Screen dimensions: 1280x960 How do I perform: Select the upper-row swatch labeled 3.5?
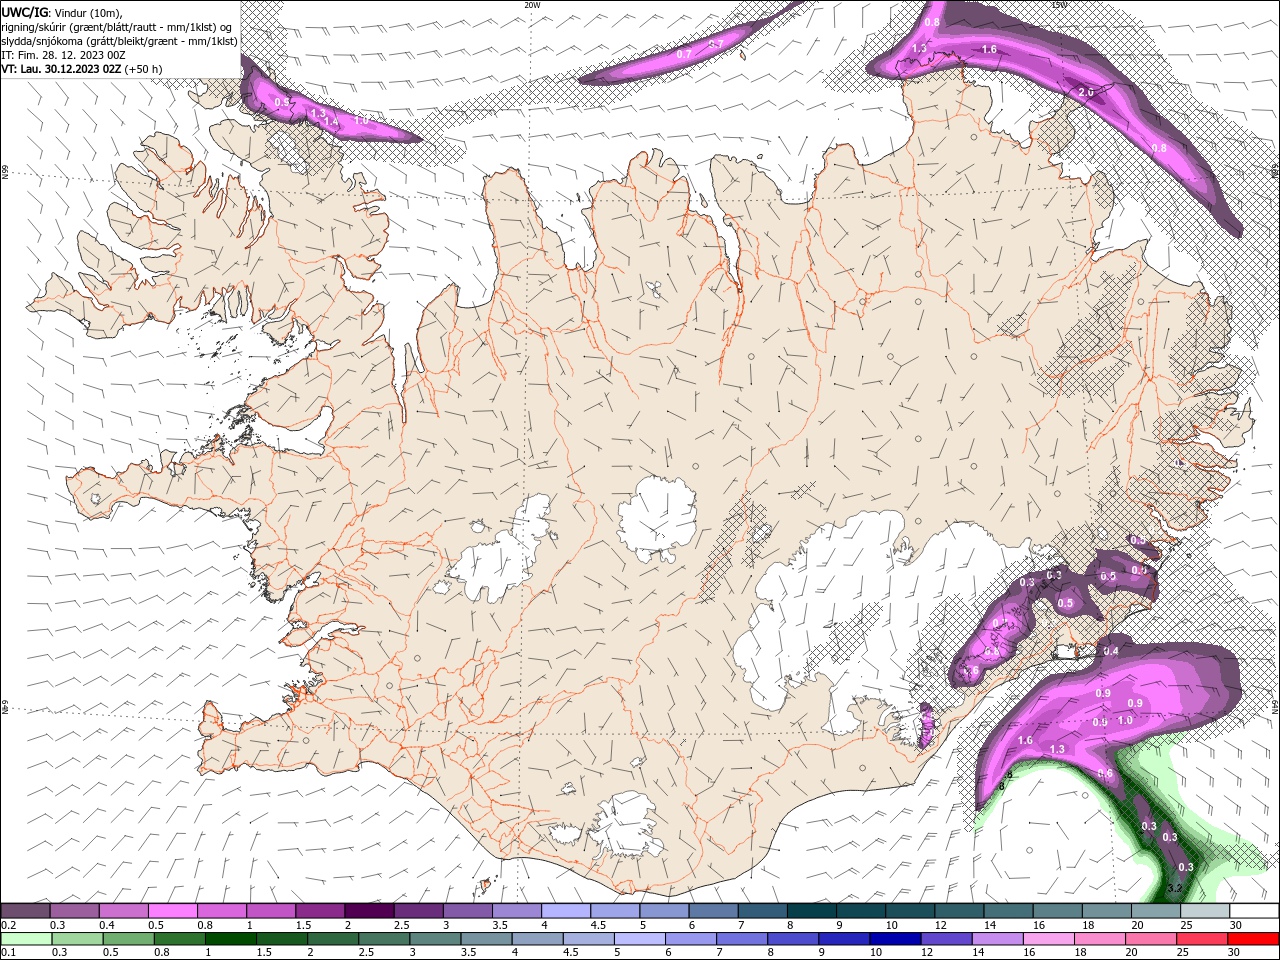click(x=517, y=911)
